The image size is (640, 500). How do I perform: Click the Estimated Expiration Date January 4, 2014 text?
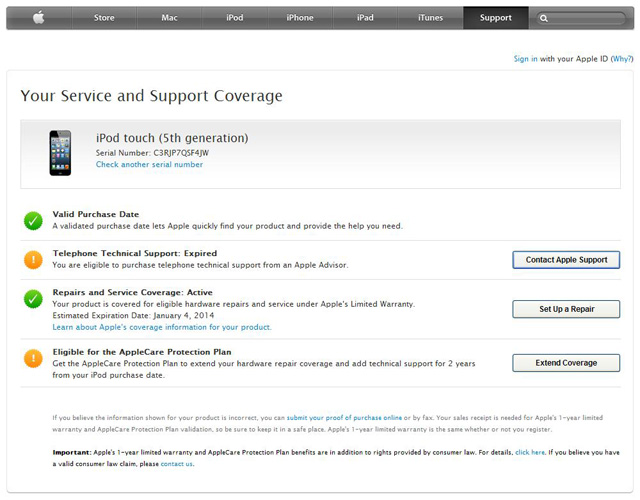(x=133, y=315)
